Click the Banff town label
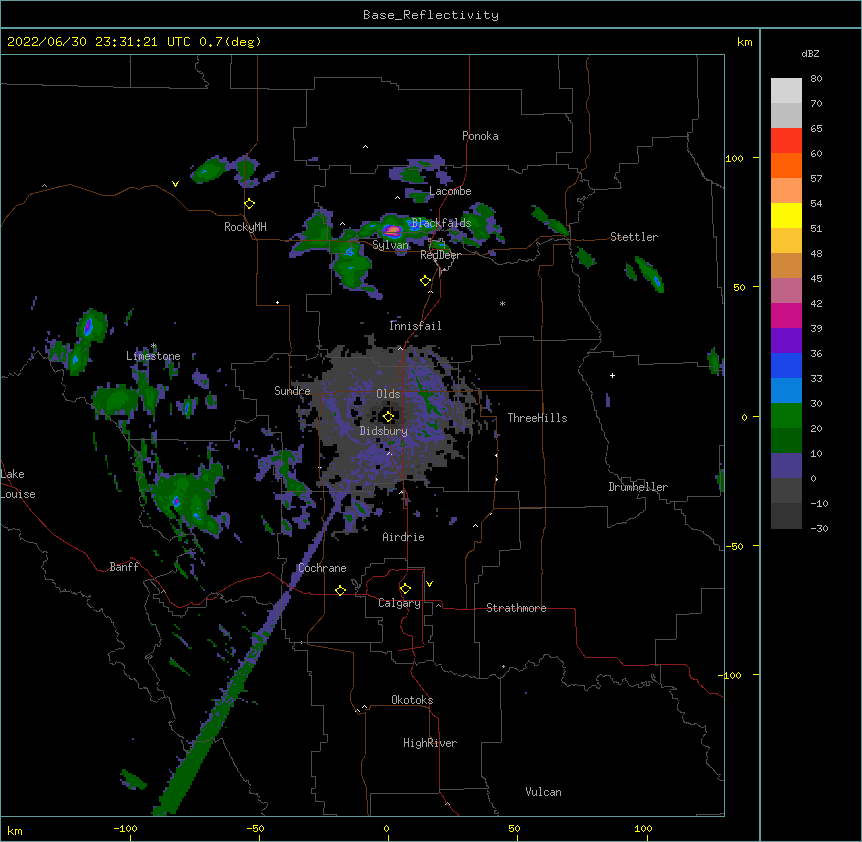 tap(124, 567)
